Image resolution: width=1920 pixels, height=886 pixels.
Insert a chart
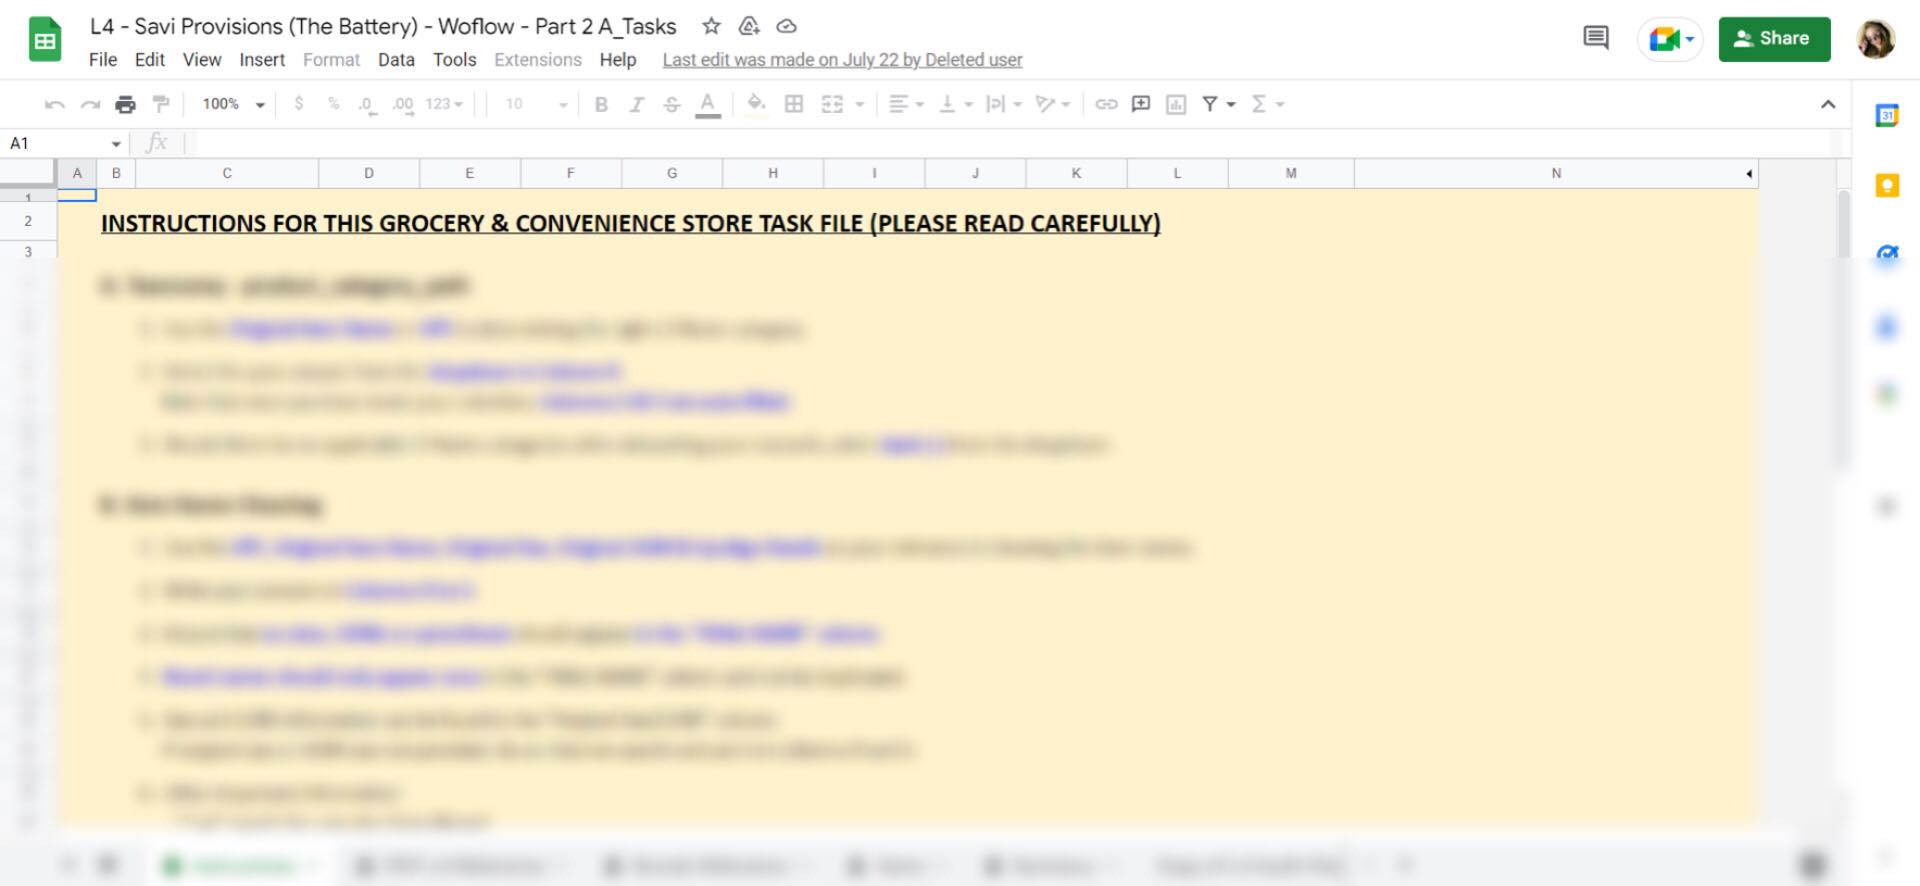[1176, 104]
